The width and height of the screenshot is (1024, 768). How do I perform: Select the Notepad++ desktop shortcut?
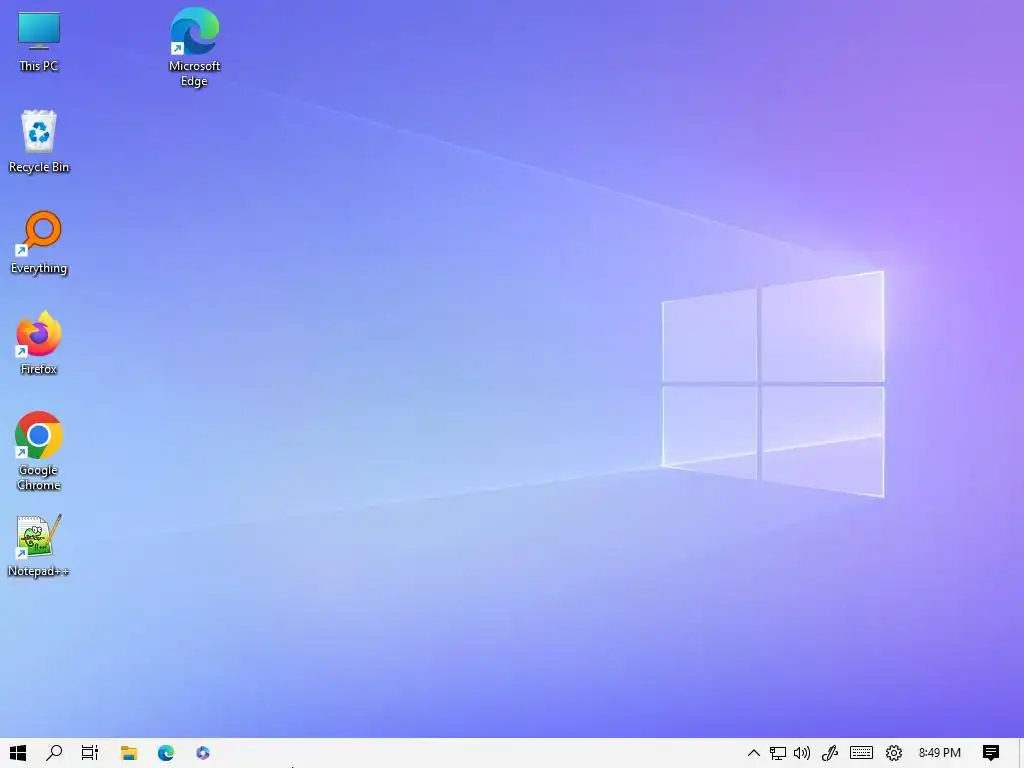tap(39, 546)
